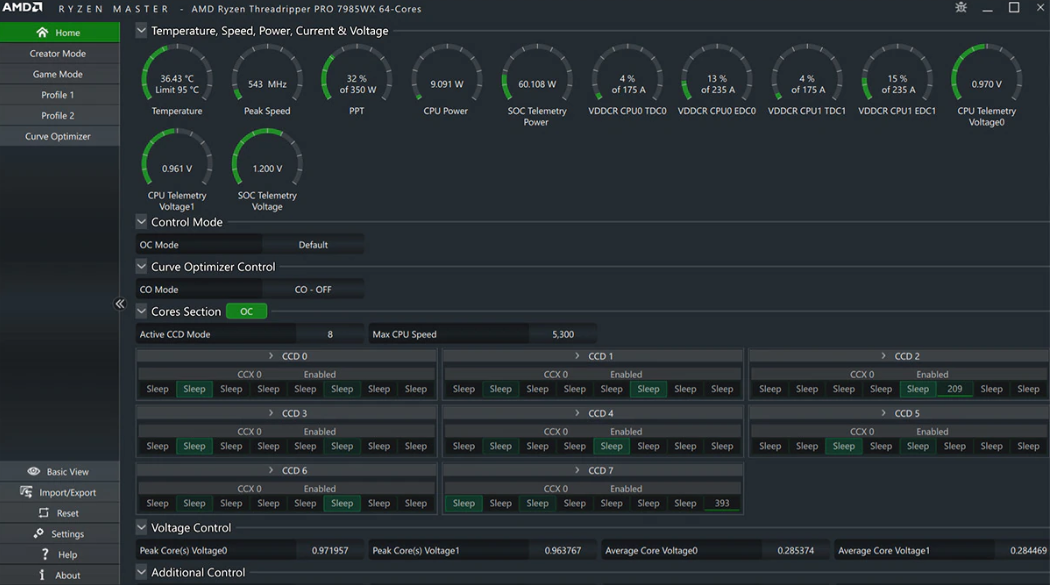This screenshot has width=1050, height=585.
Task: Click the Reset icon in sidebar
Action: click(x=43, y=513)
